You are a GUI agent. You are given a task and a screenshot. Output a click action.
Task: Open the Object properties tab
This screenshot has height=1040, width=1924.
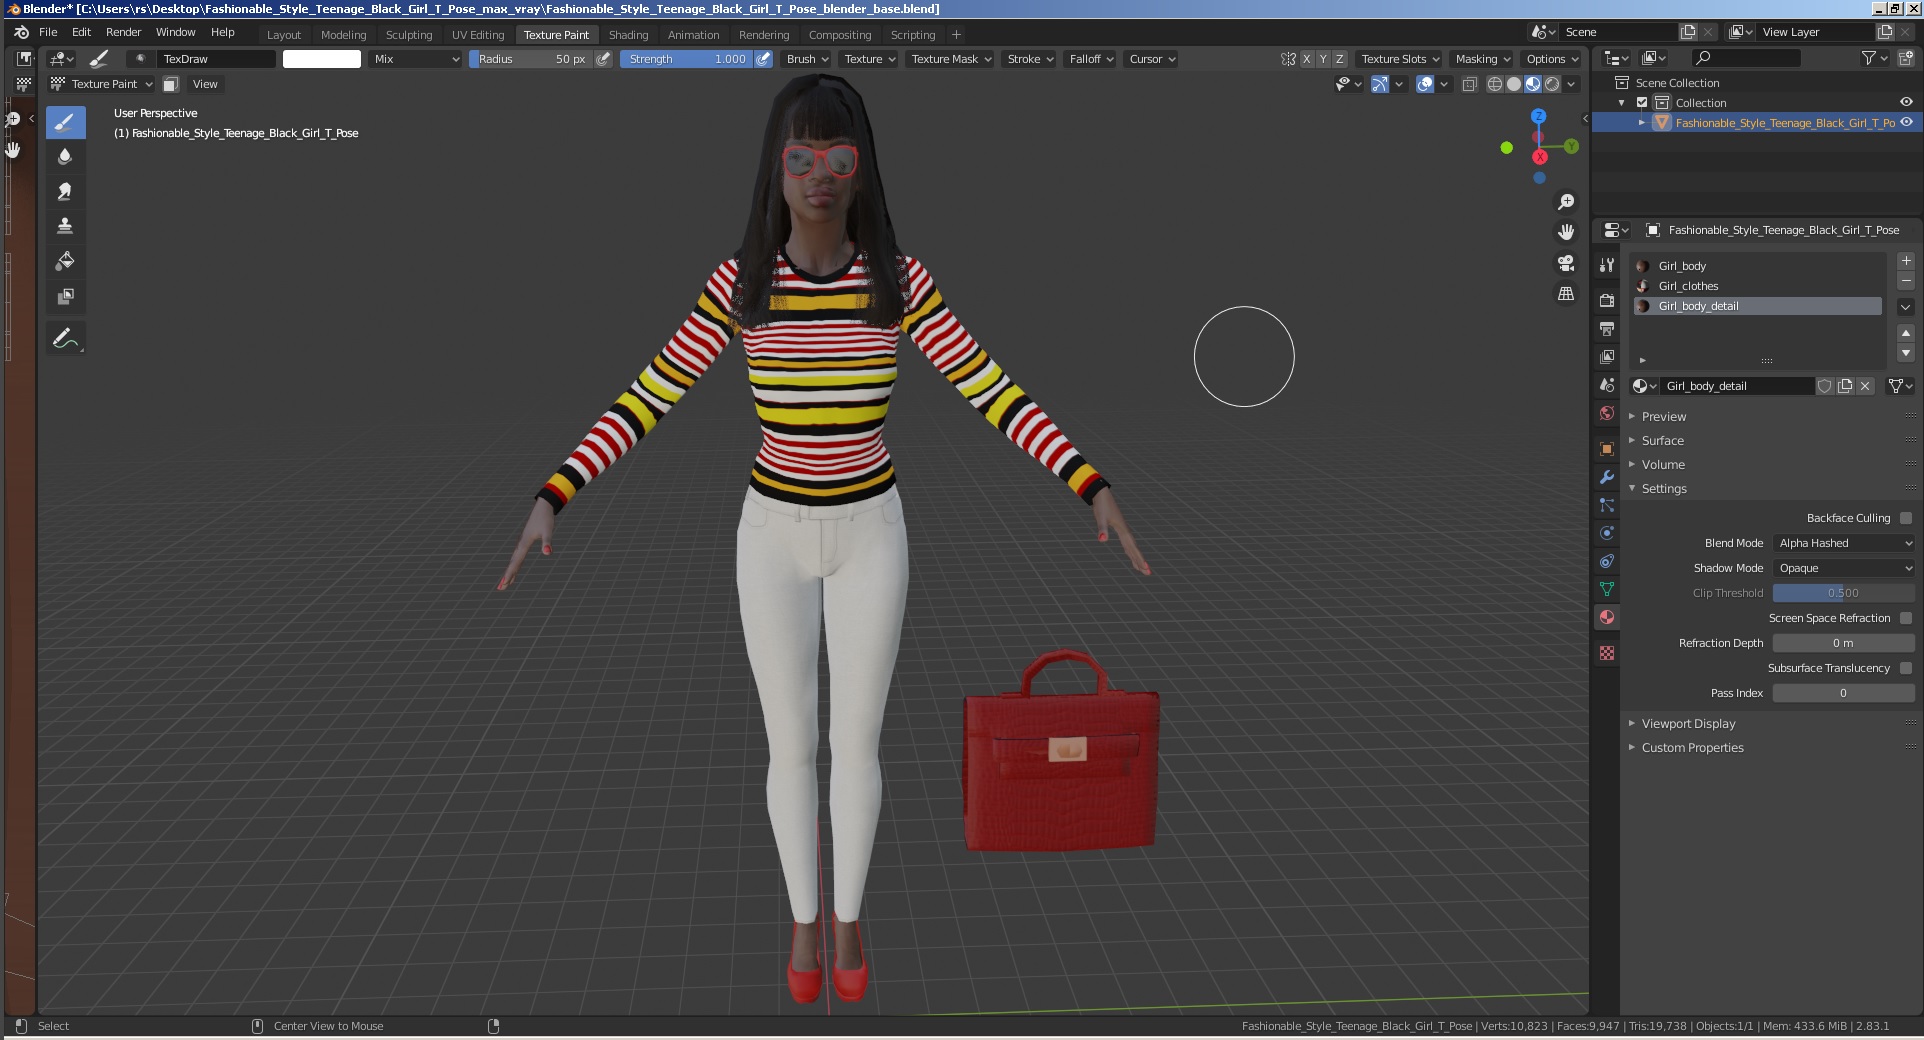click(1607, 449)
